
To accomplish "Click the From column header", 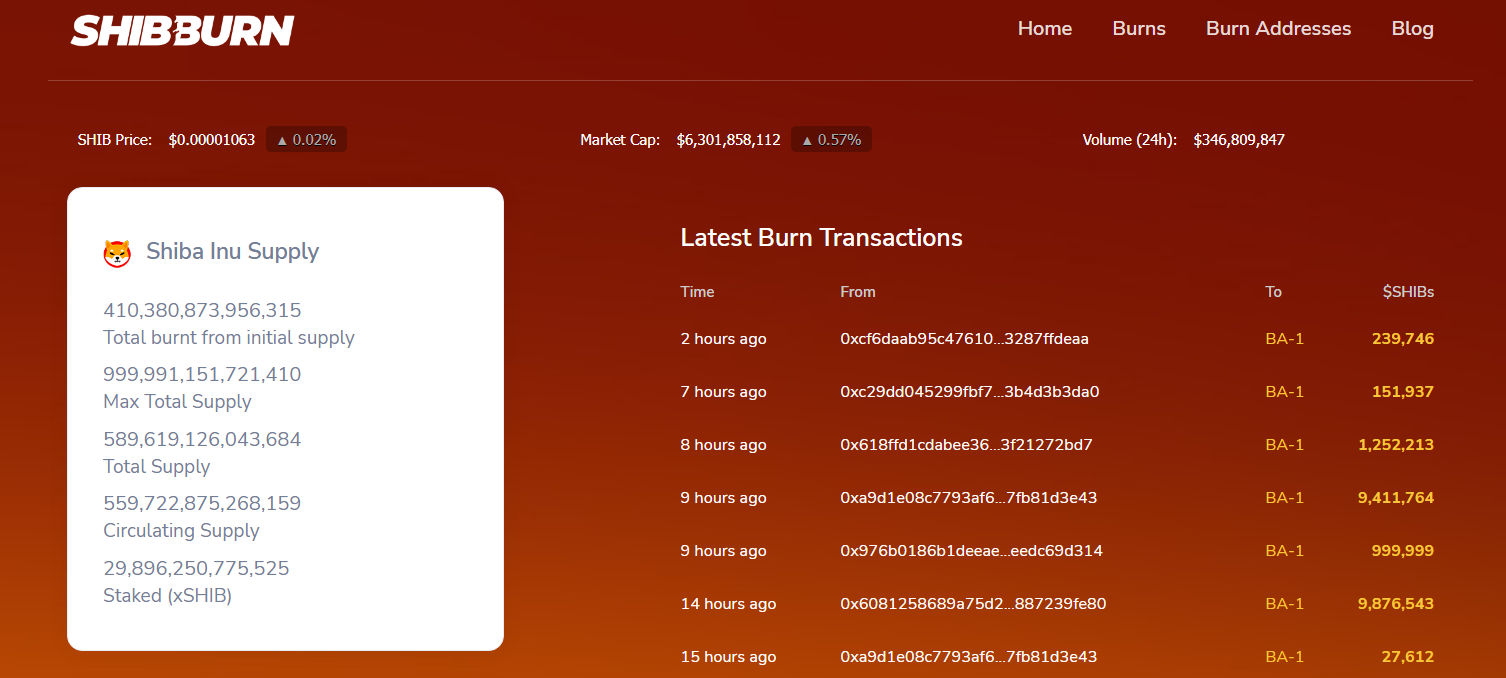I will pos(858,292).
